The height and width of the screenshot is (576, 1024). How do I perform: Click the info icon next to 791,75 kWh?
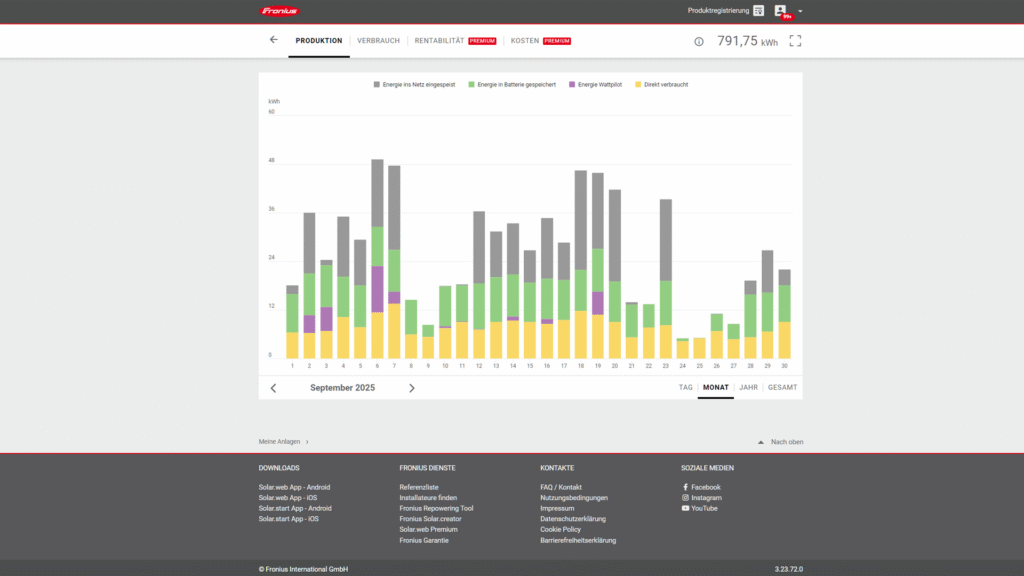click(699, 42)
